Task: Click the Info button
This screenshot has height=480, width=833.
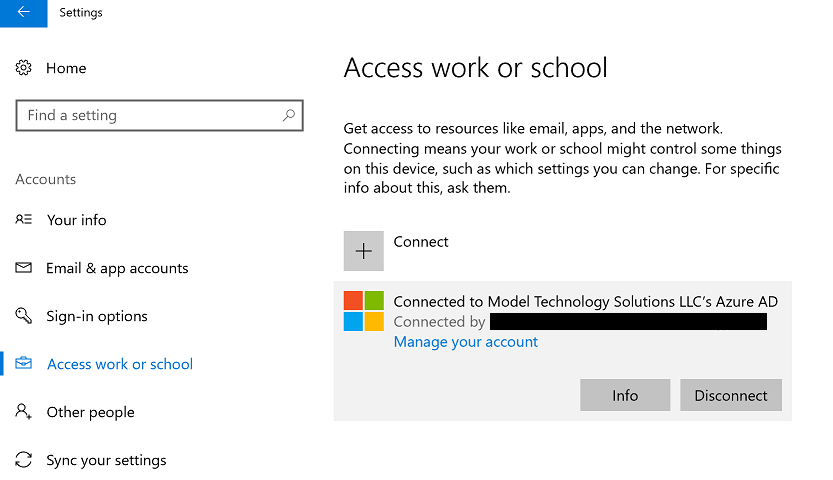Action: click(x=625, y=395)
